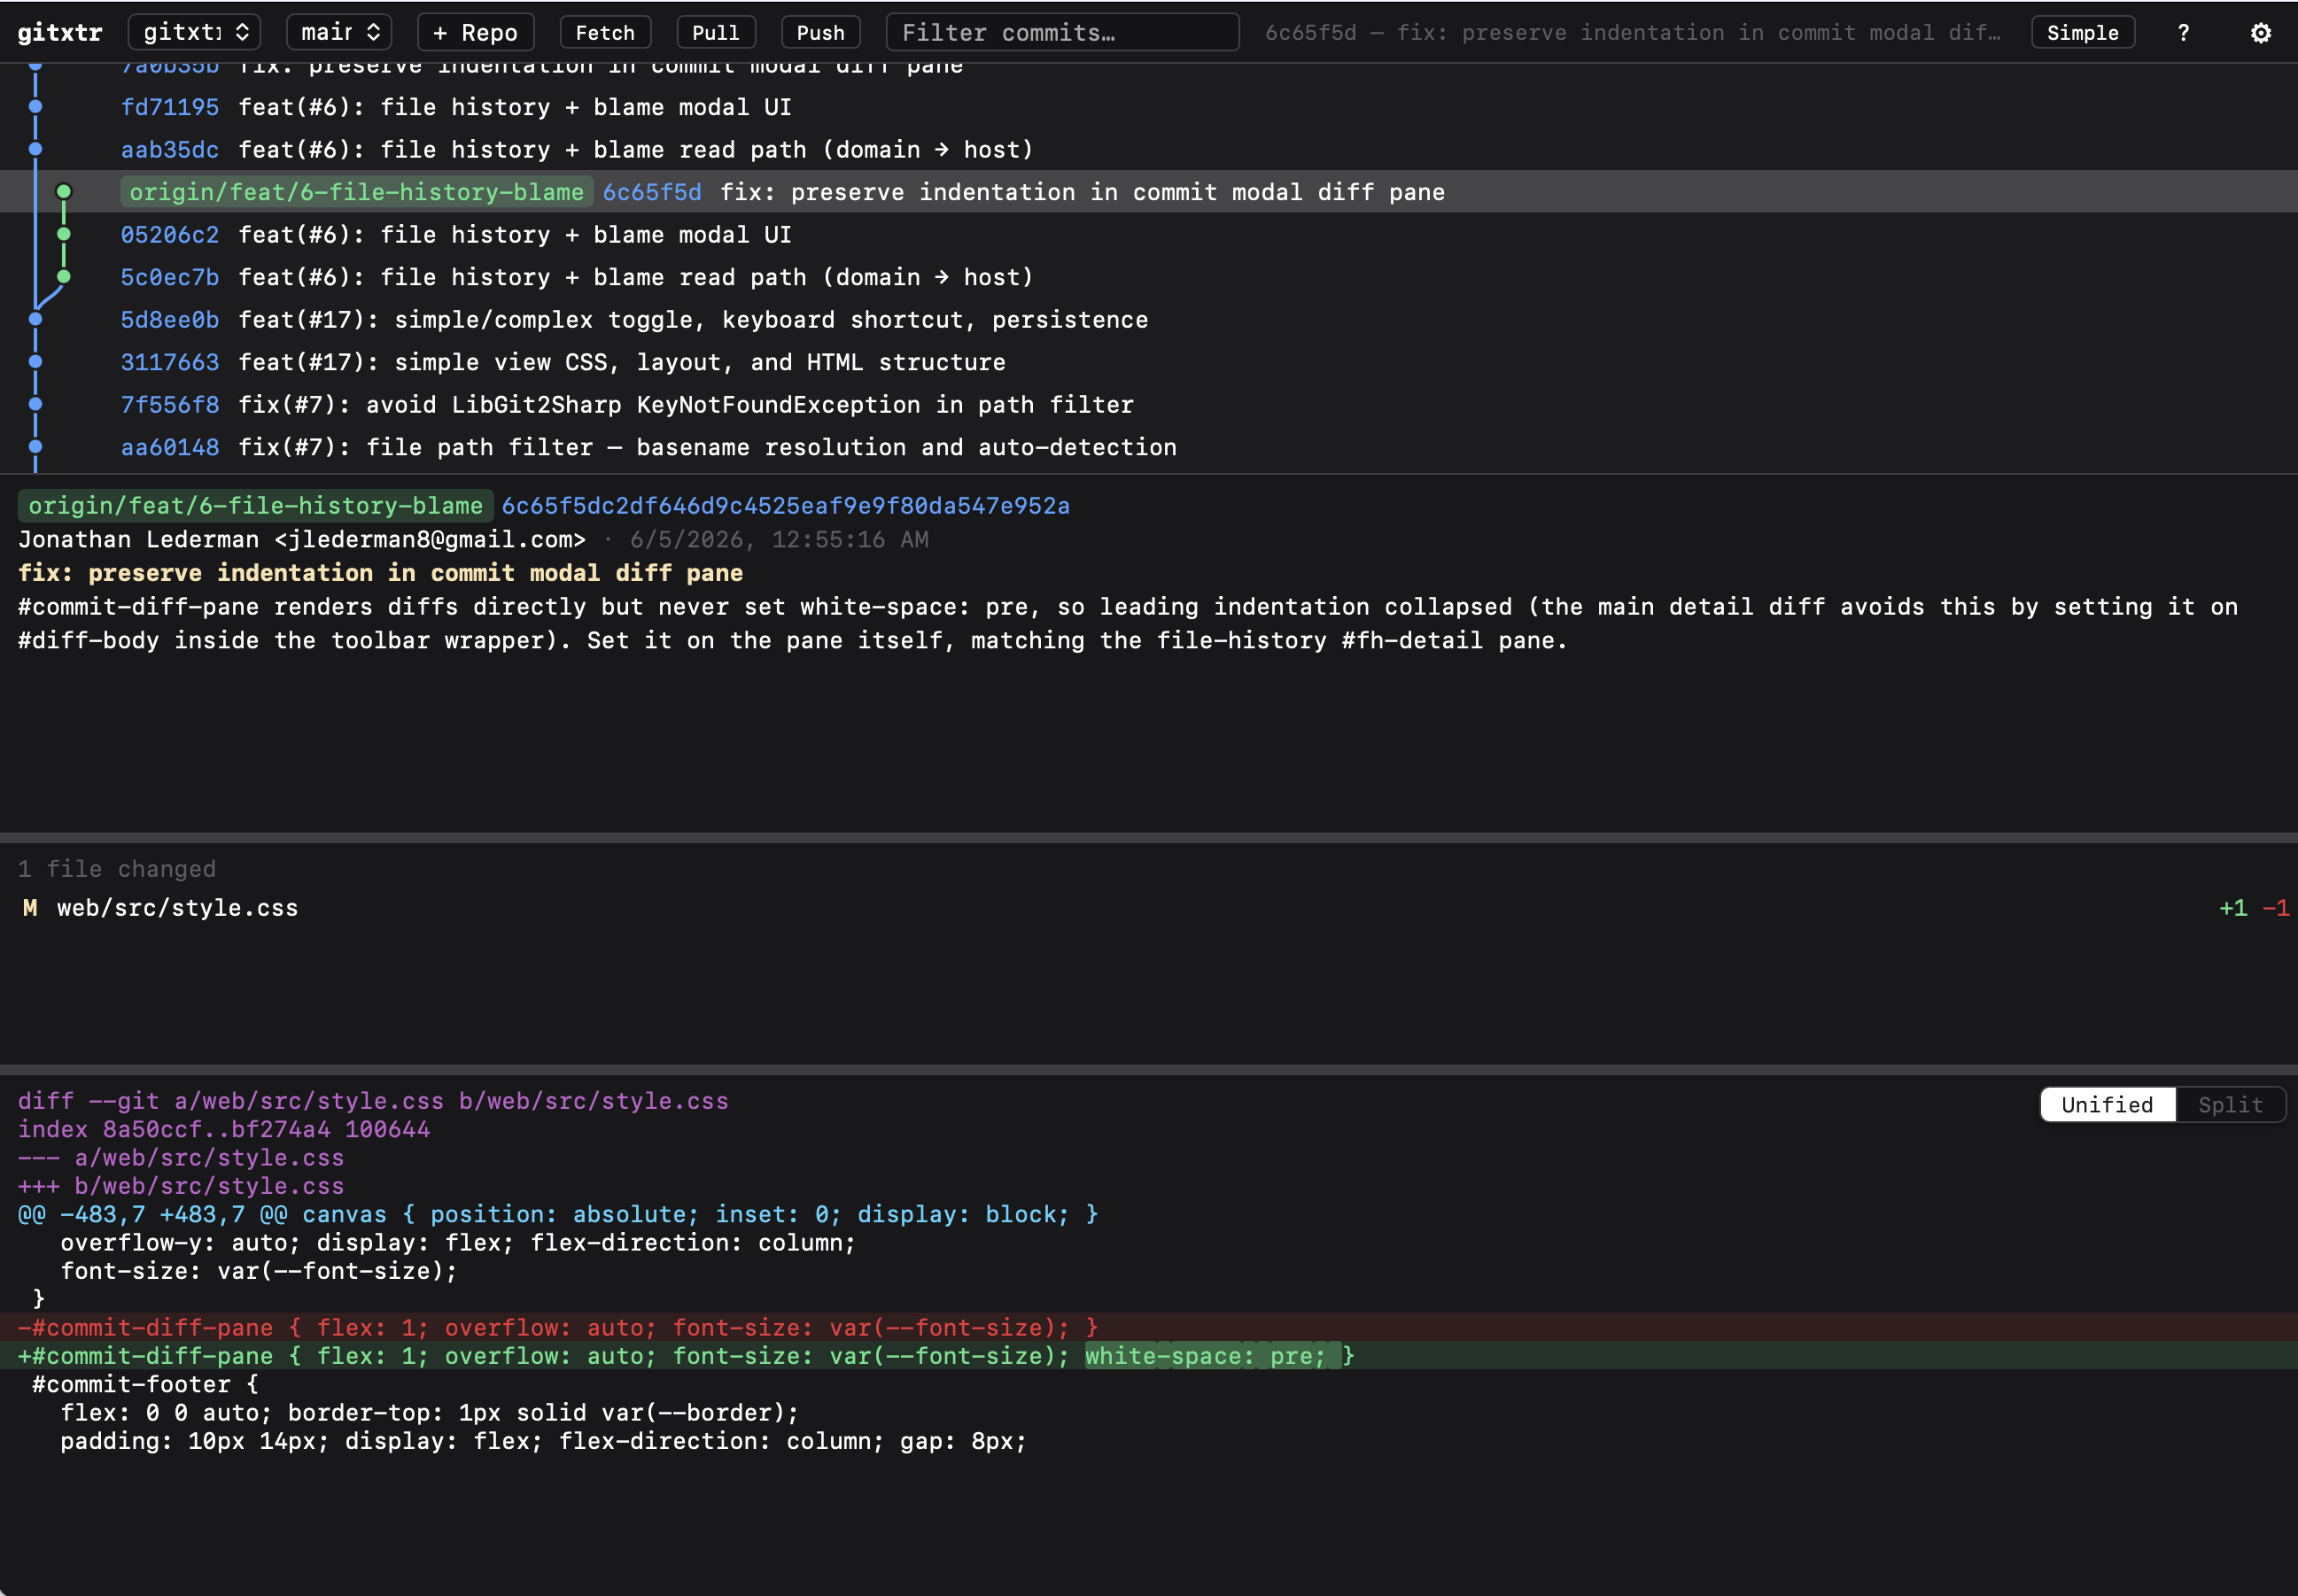
Task: Open the settings gear icon
Action: (2260, 33)
